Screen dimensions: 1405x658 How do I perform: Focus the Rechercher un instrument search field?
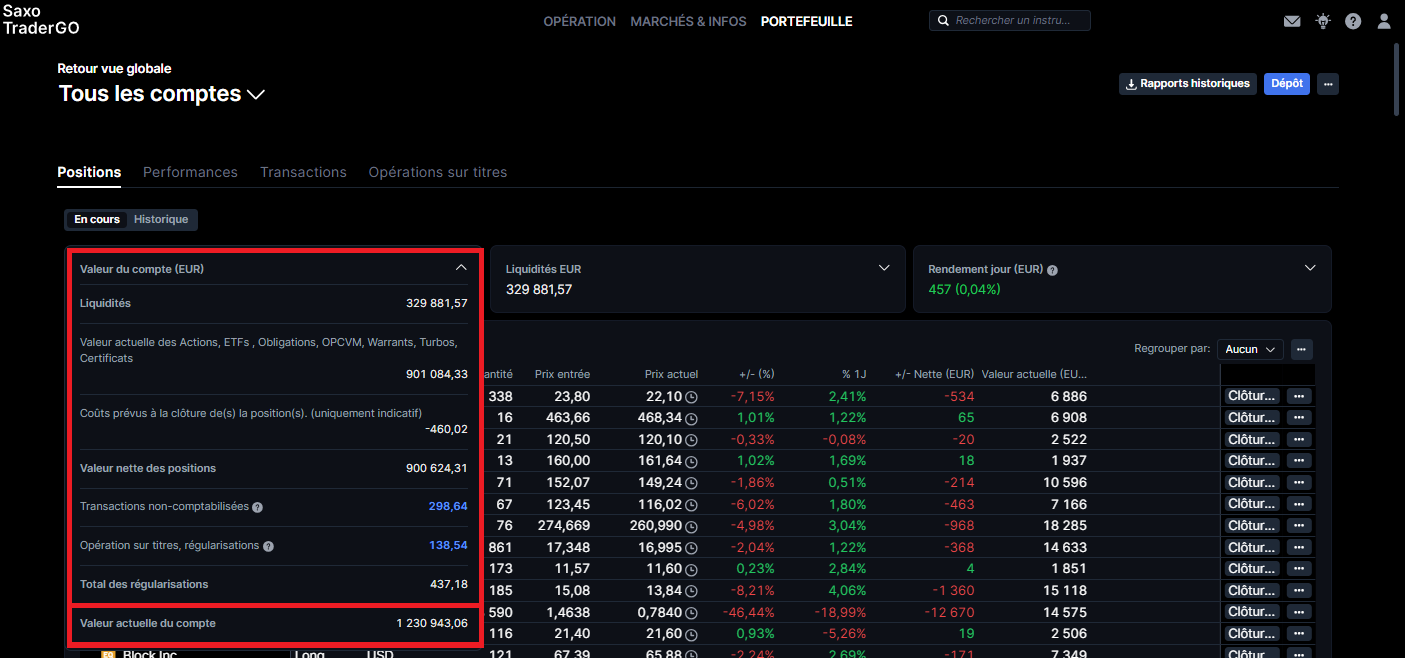(1010, 20)
